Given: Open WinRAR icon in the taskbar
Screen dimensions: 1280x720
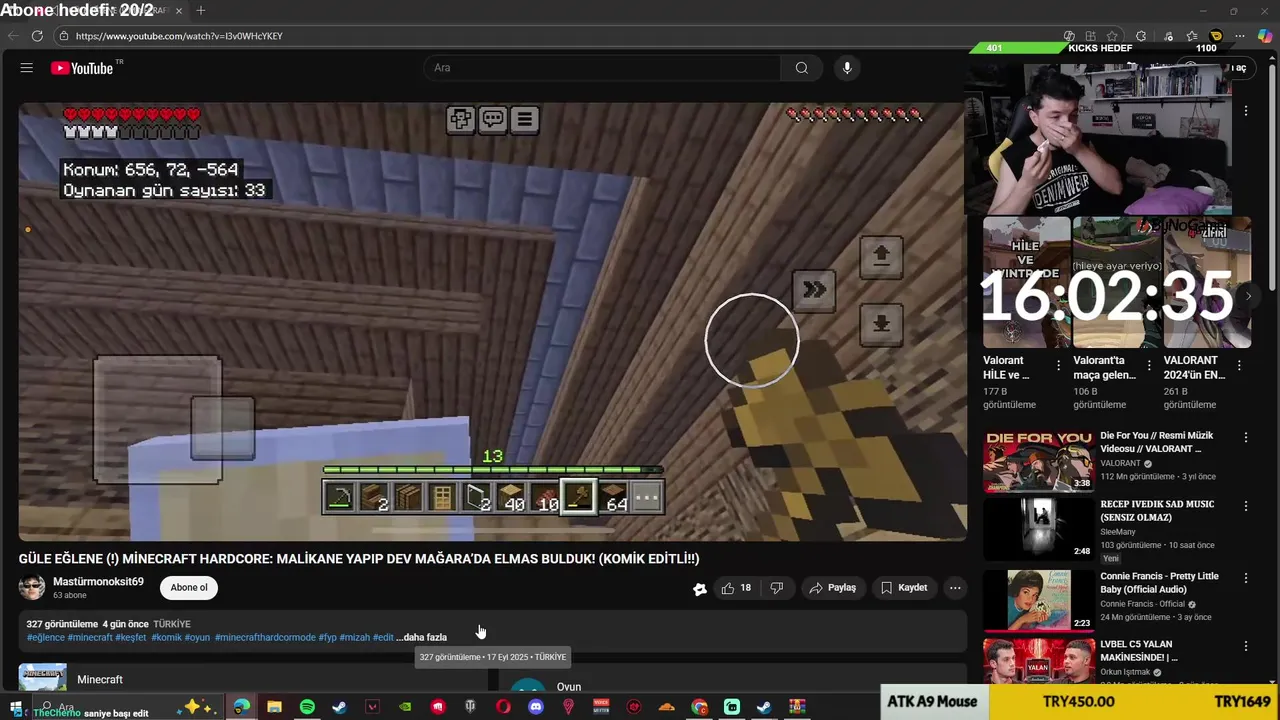Looking at the screenshot, I should [x=797, y=707].
